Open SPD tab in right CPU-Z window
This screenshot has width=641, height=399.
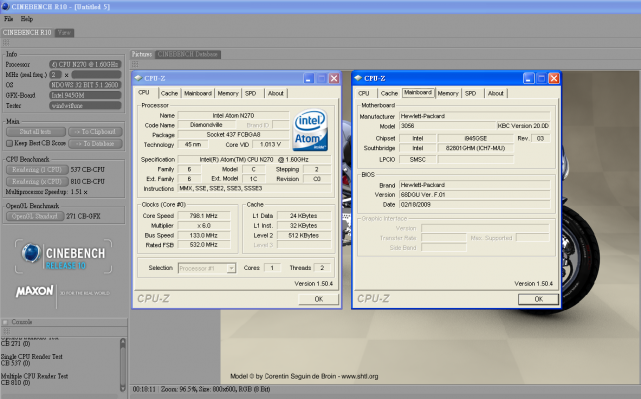[x=471, y=93]
